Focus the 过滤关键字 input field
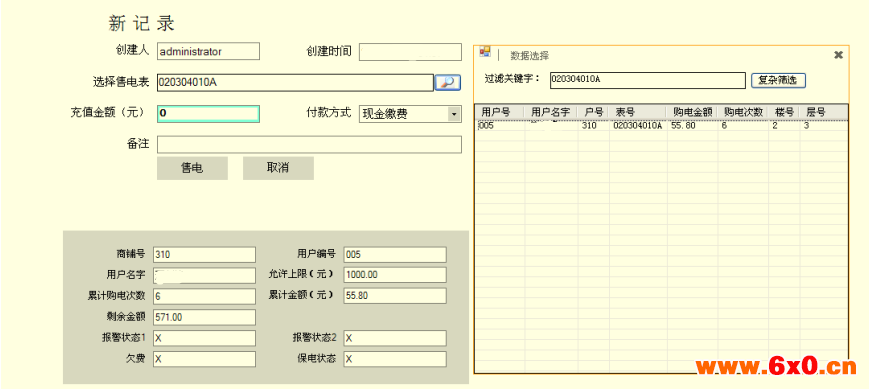Image resolution: width=869 pixels, height=389 pixels. click(648, 80)
